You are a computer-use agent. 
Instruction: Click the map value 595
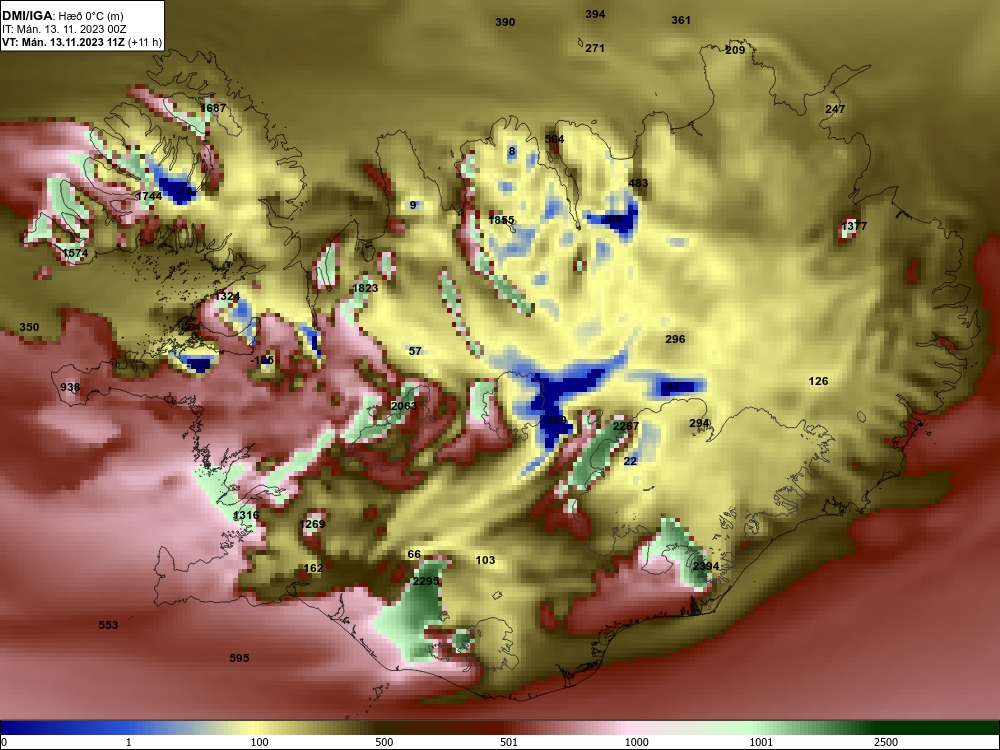pyautogui.click(x=239, y=658)
